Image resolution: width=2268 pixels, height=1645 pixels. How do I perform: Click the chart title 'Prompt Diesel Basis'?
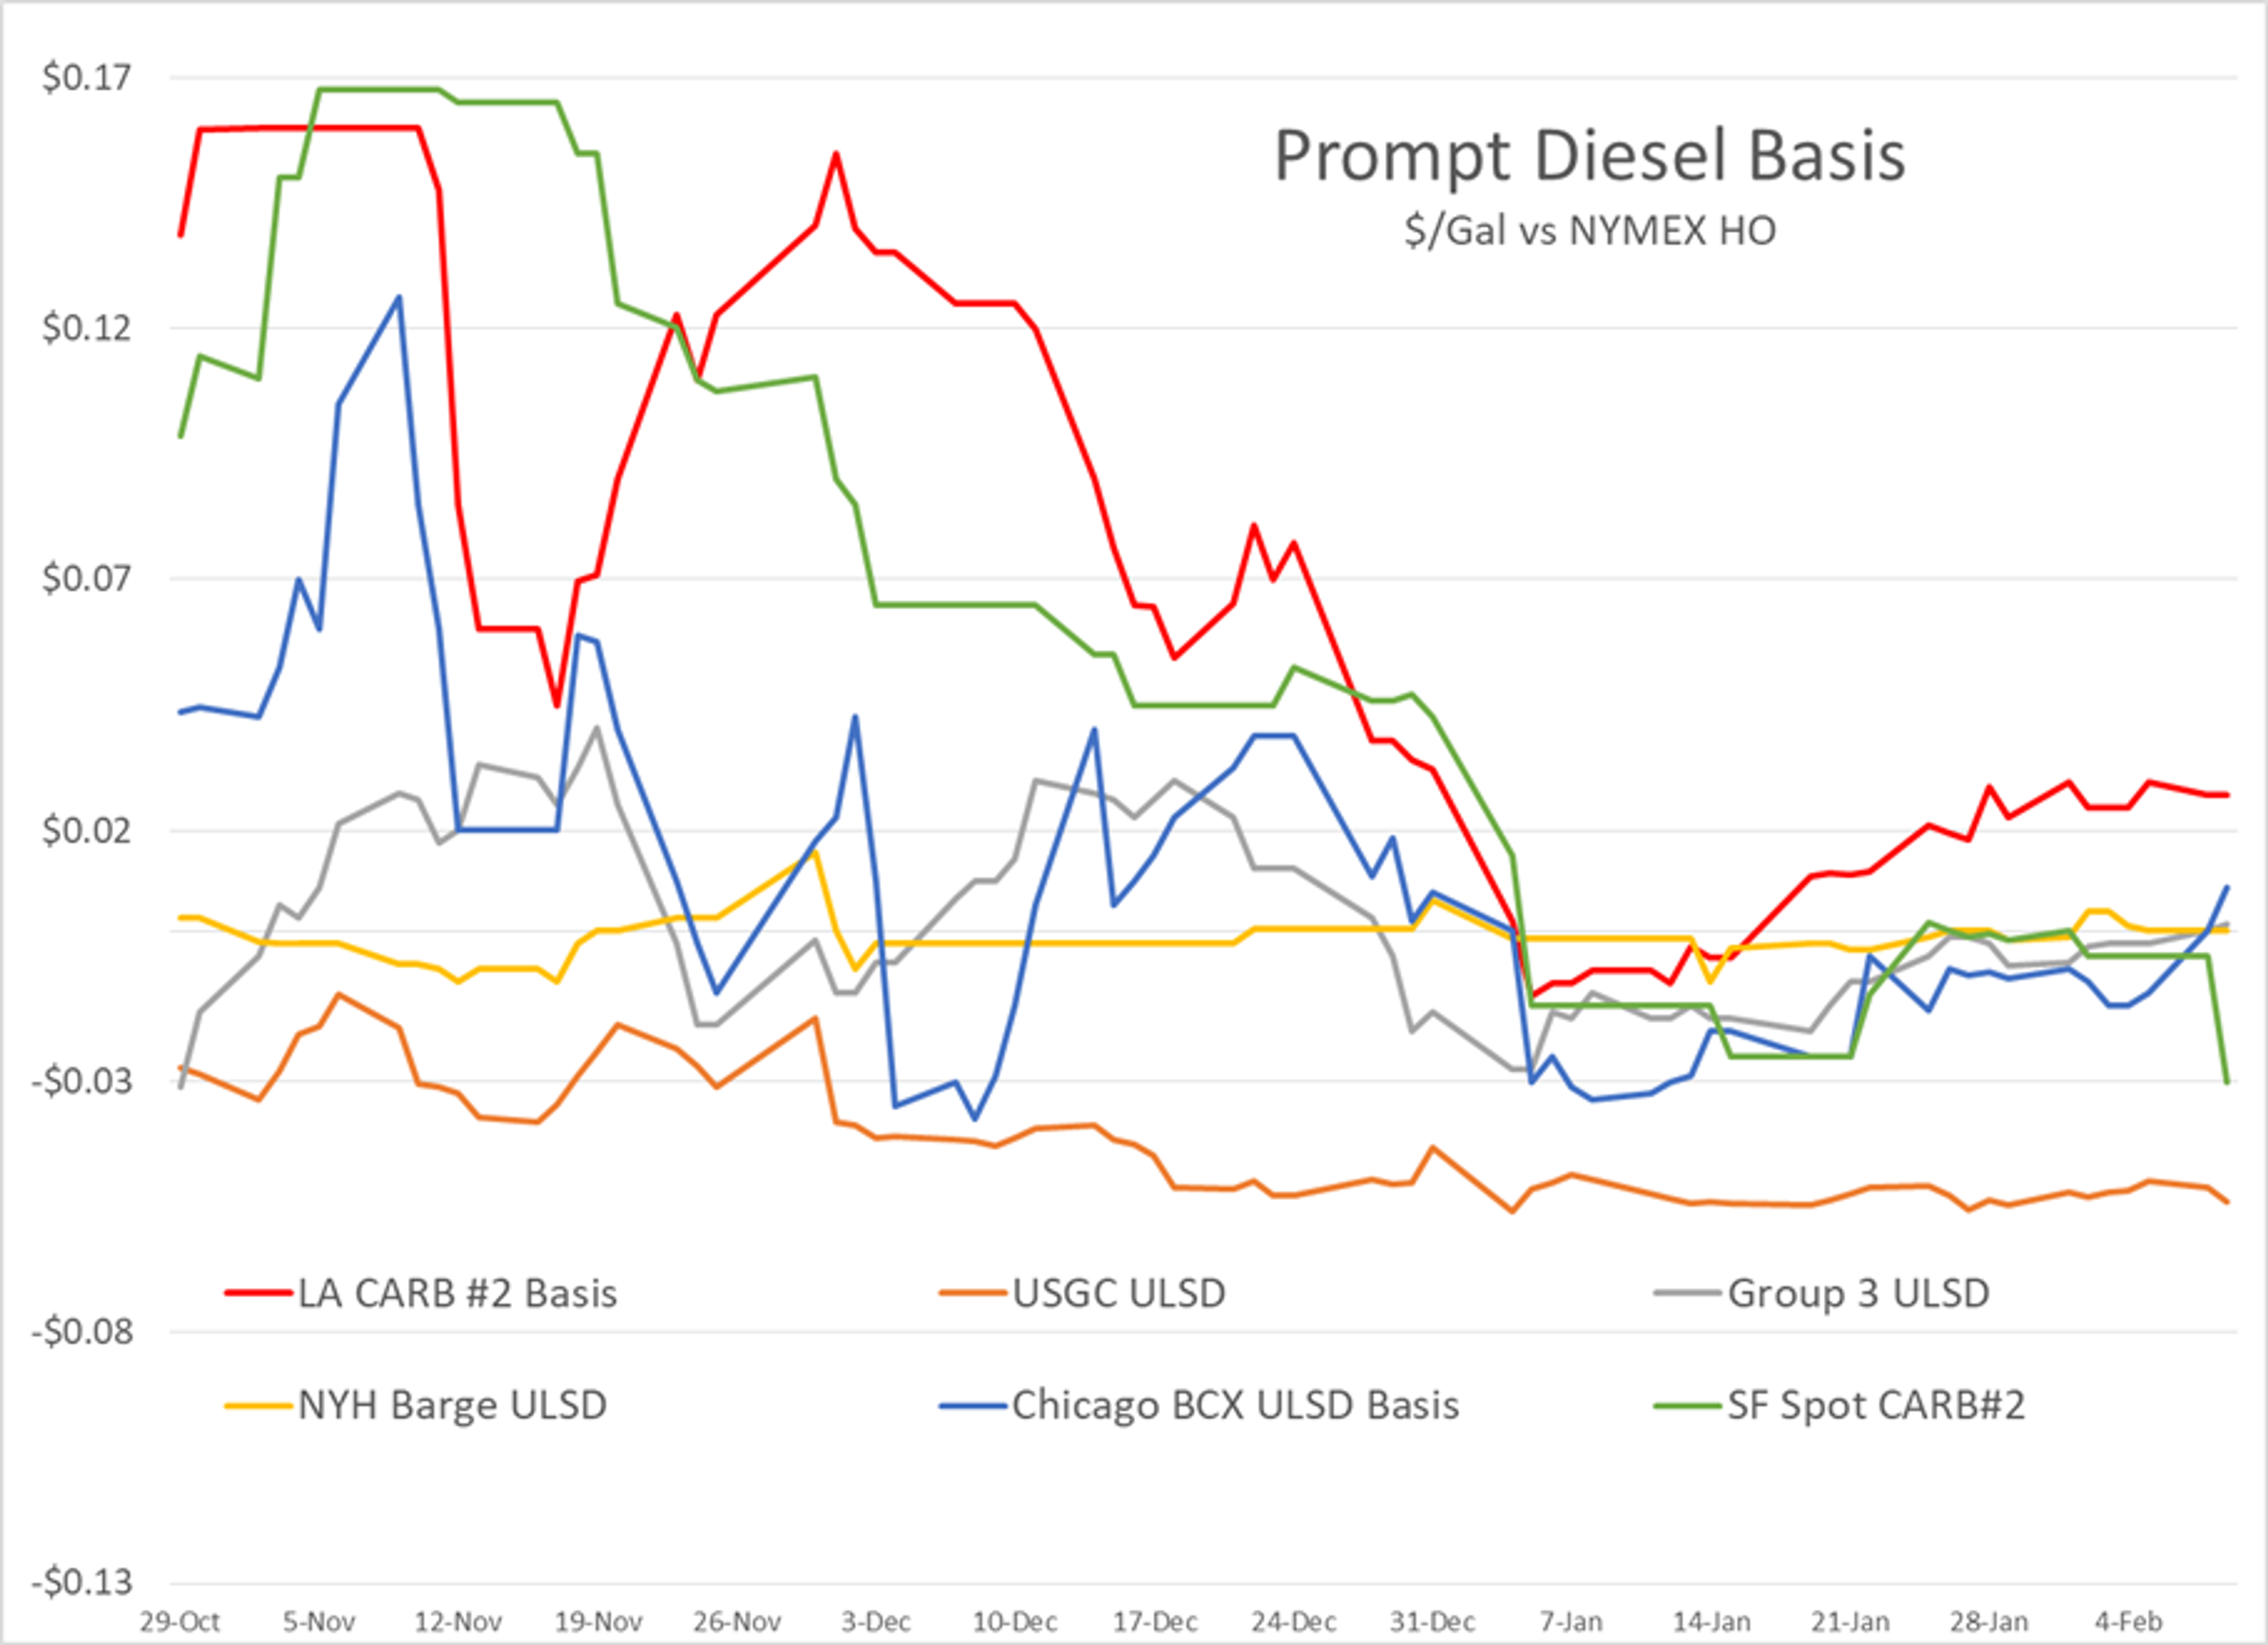click(1590, 158)
